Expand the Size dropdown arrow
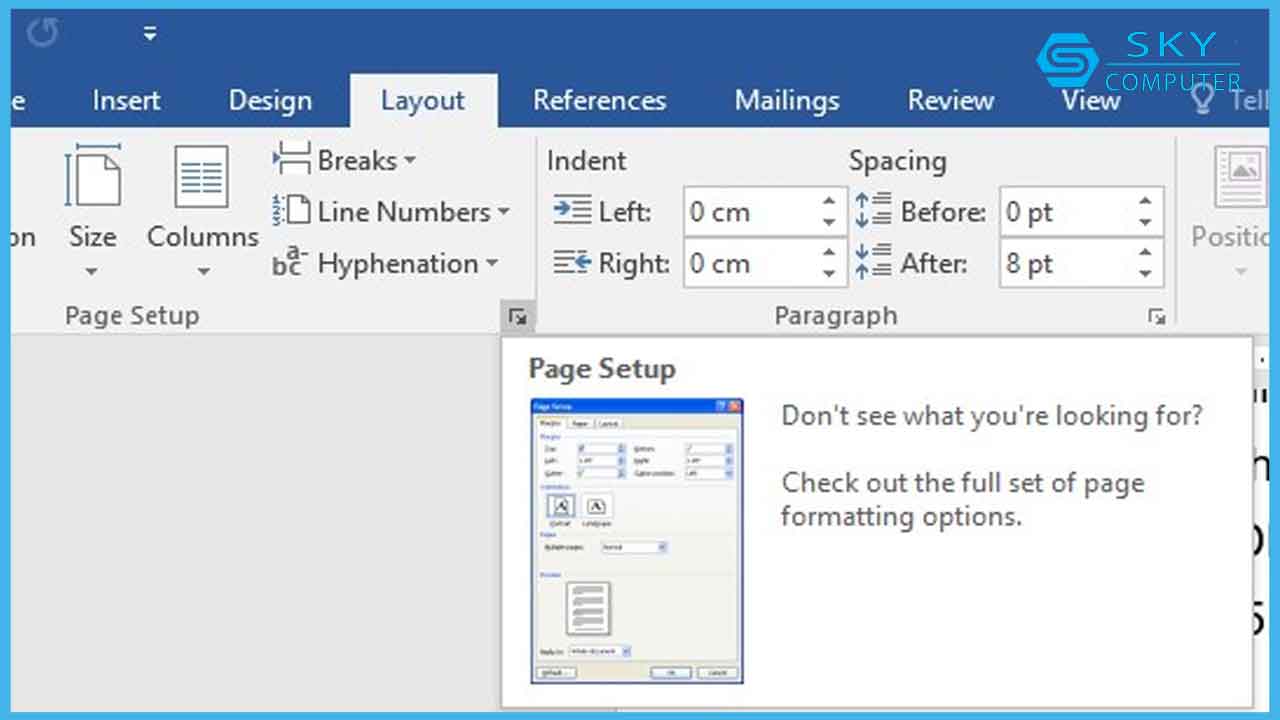 92,271
